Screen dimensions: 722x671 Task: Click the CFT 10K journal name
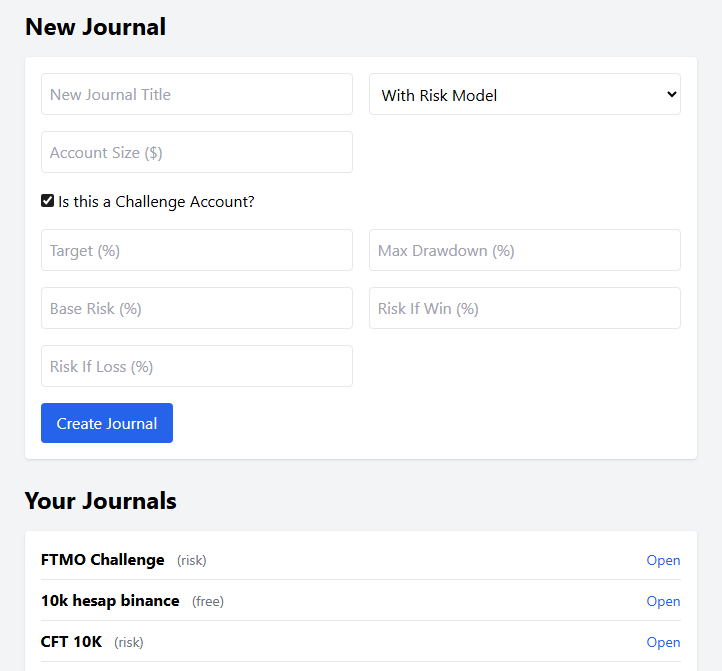tap(71, 642)
